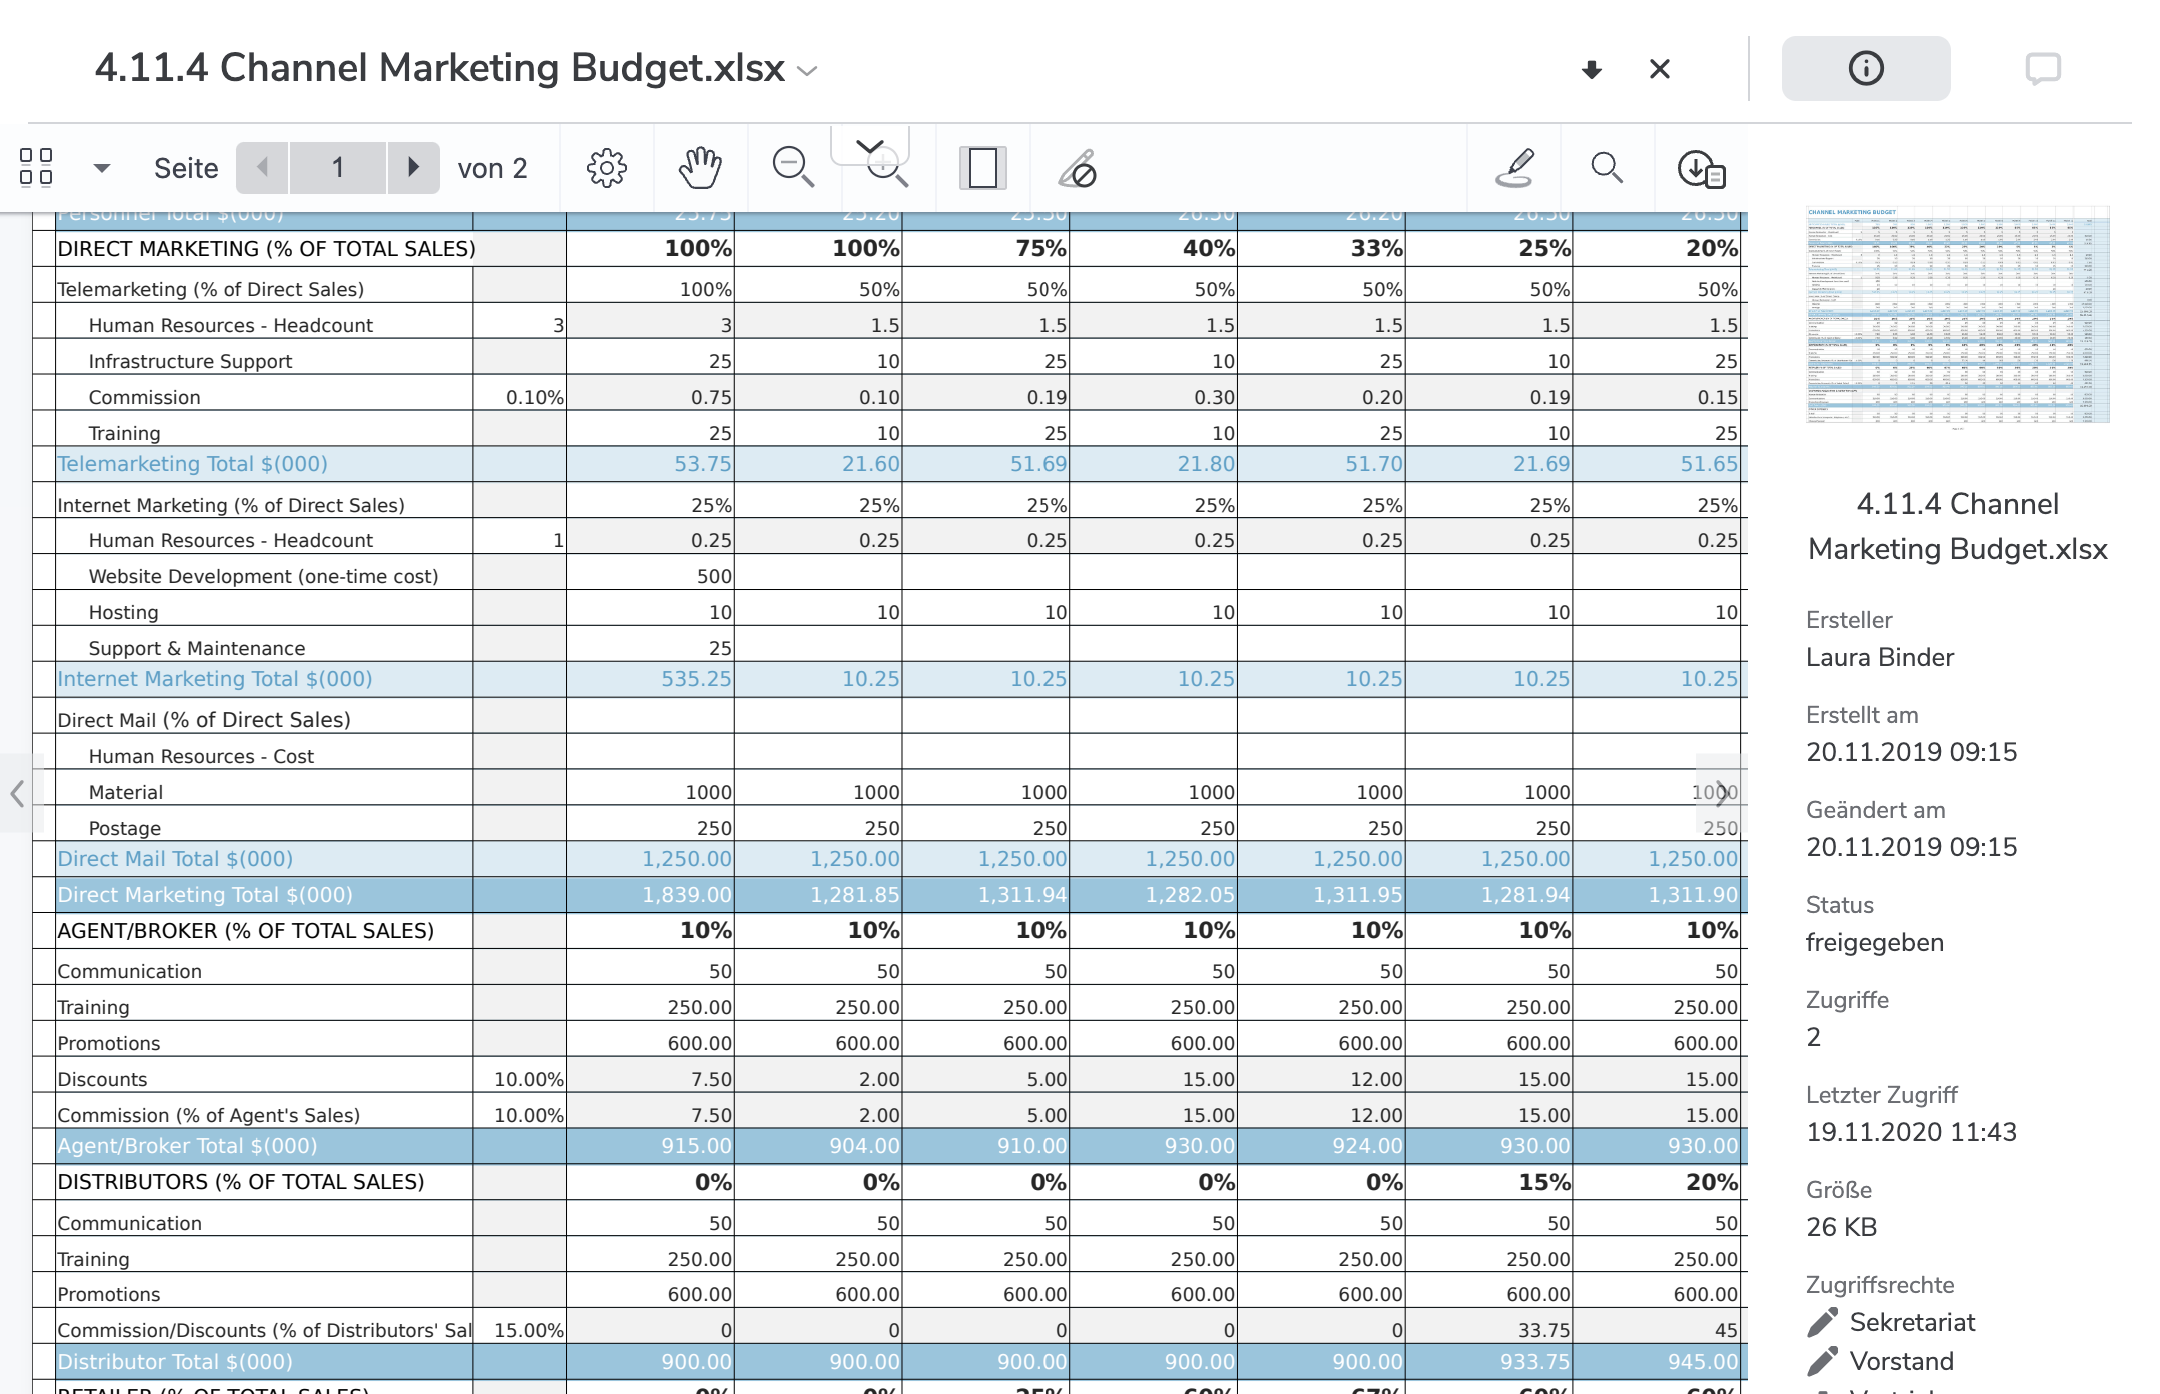Toggle hide annotations pen icon
This screenshot has height=1394, width=2160.
[x=1077, y=168]
